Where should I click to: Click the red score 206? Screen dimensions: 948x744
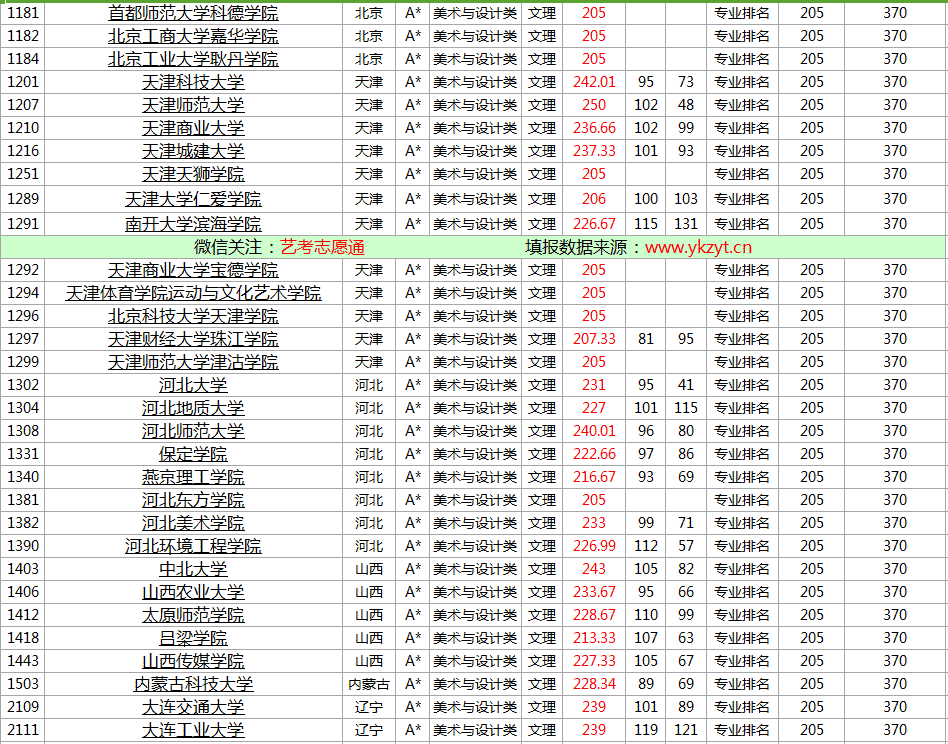(594, 199)
